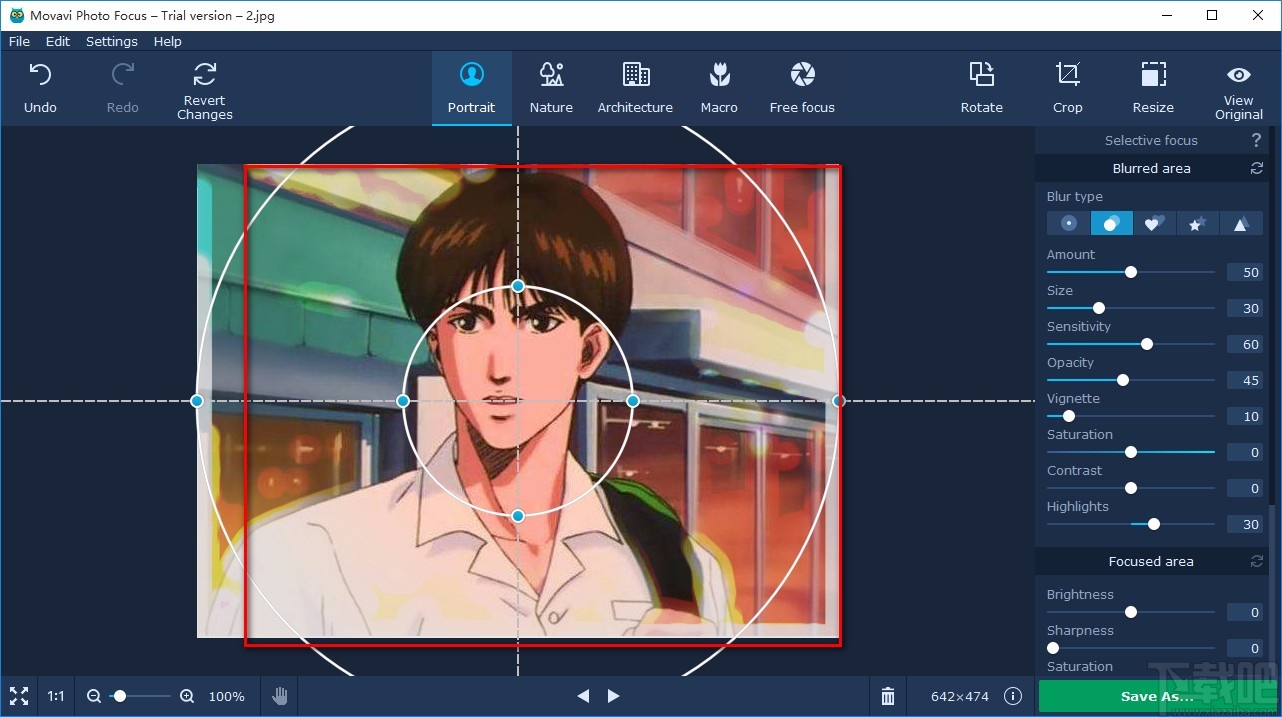Viewport: 1282px width, 717px height.
Task: Reset the Blurred area settings
Action: (1257, 169)
